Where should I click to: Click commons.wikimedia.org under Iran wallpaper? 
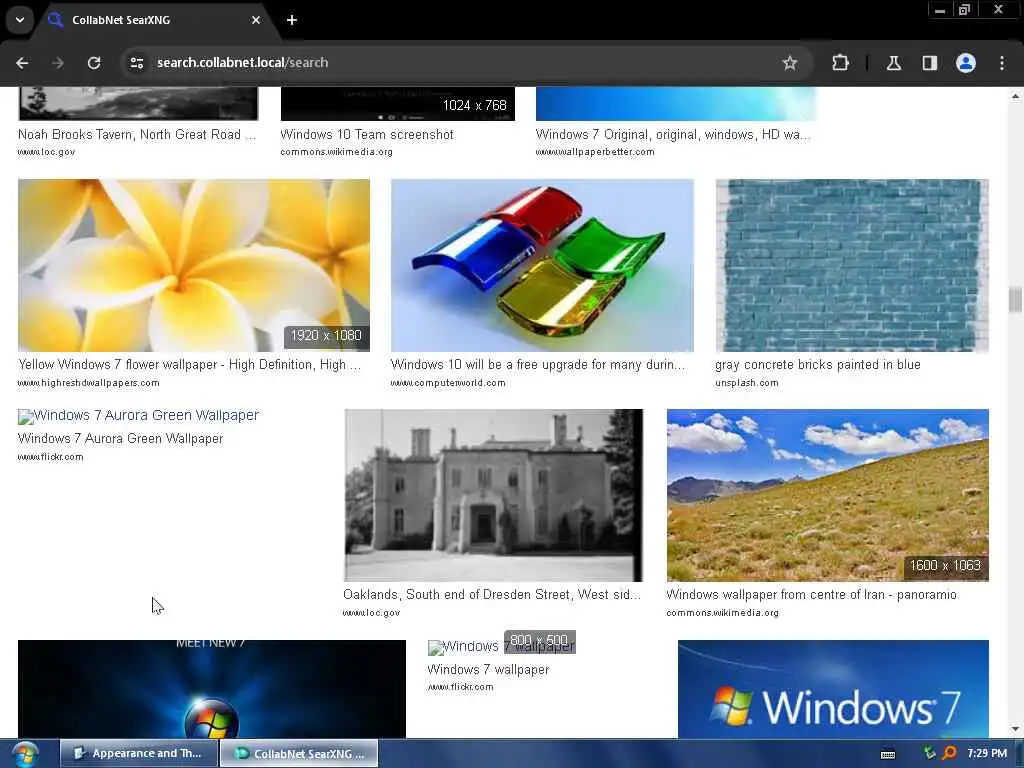pyautogui.click(x=722, y=613)
